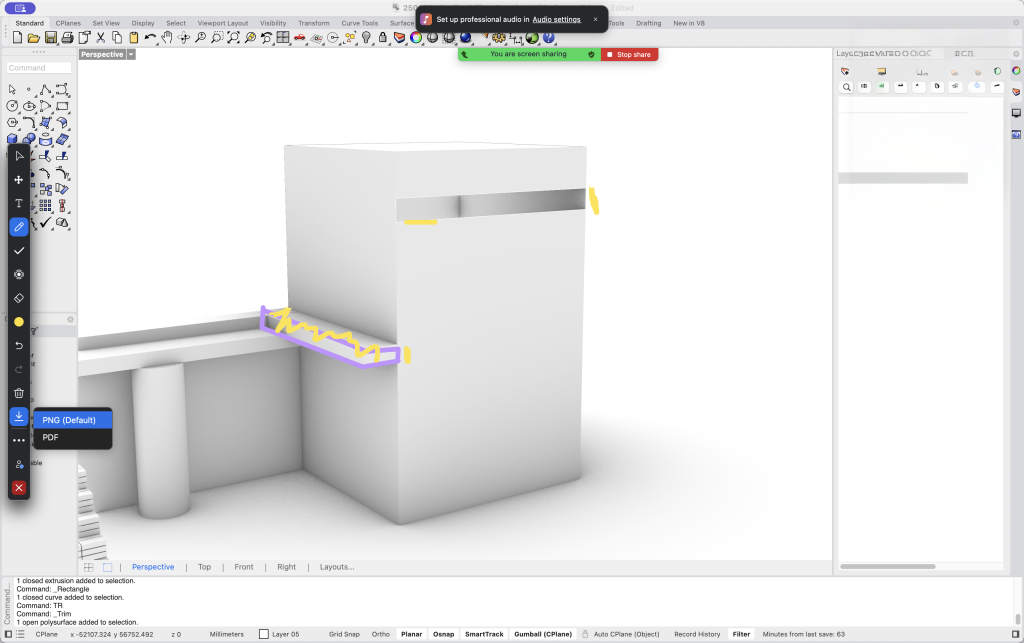Expand the more options ellipsis in annotation bar

pos(18,440)
